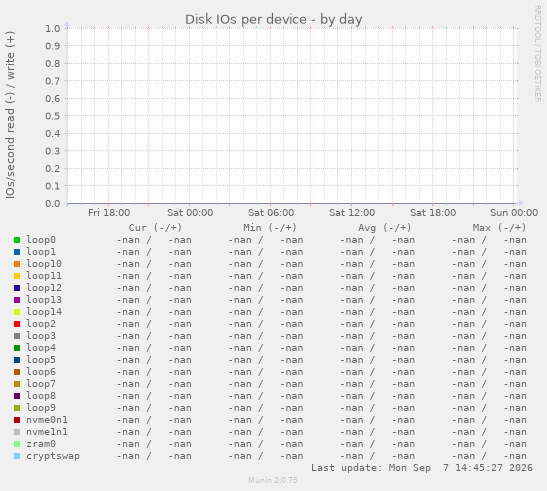This screenshot has width=547, height=491.
Task: Click the 0.0 y-axis value
Action: [53, 203]
